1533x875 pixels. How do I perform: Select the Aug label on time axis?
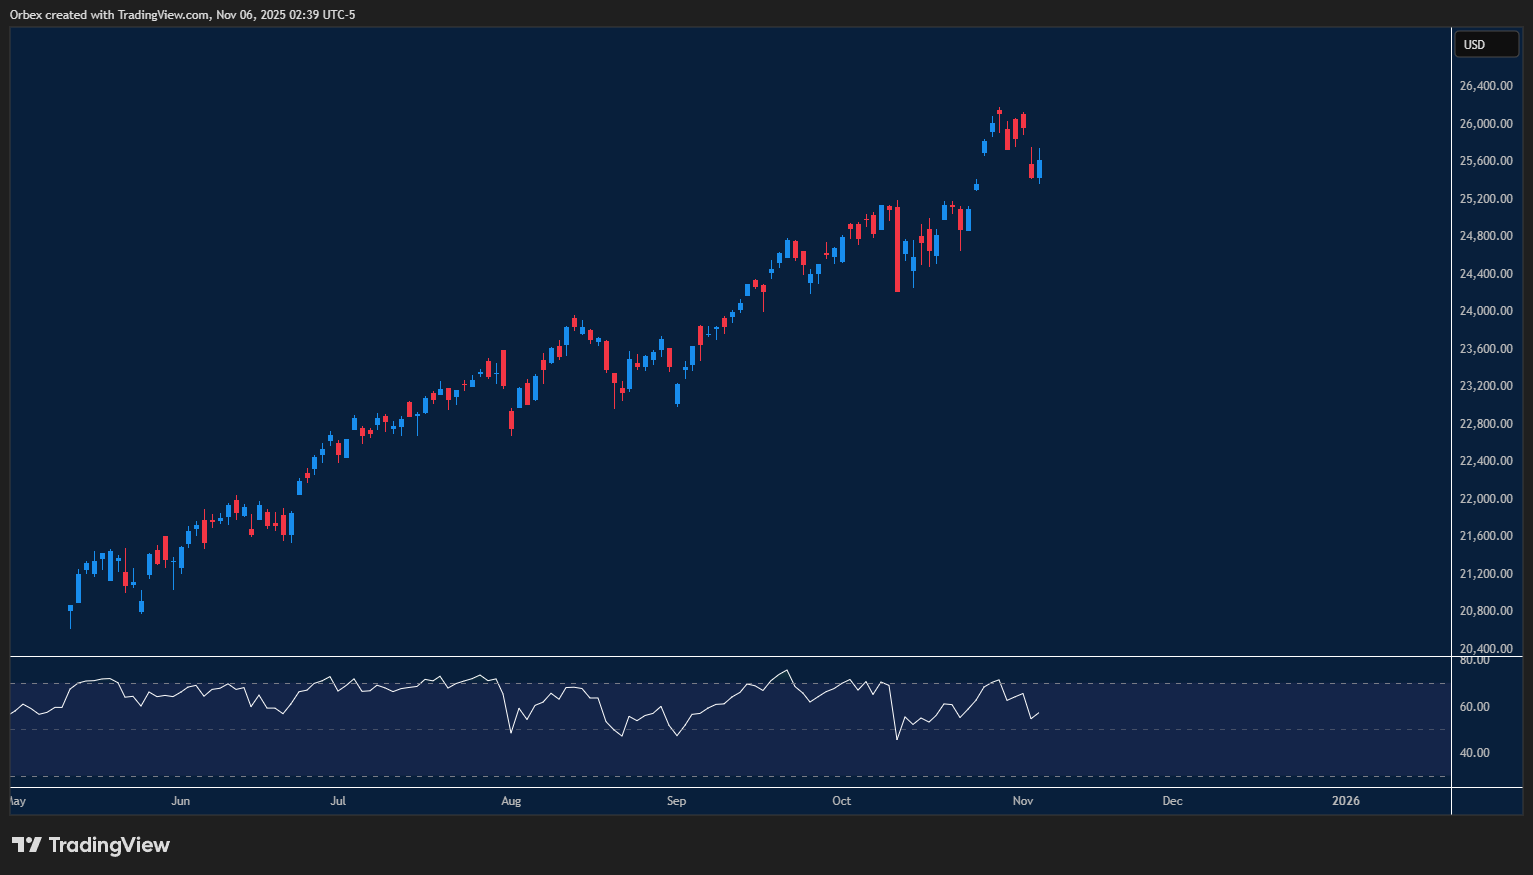point(511,801)
